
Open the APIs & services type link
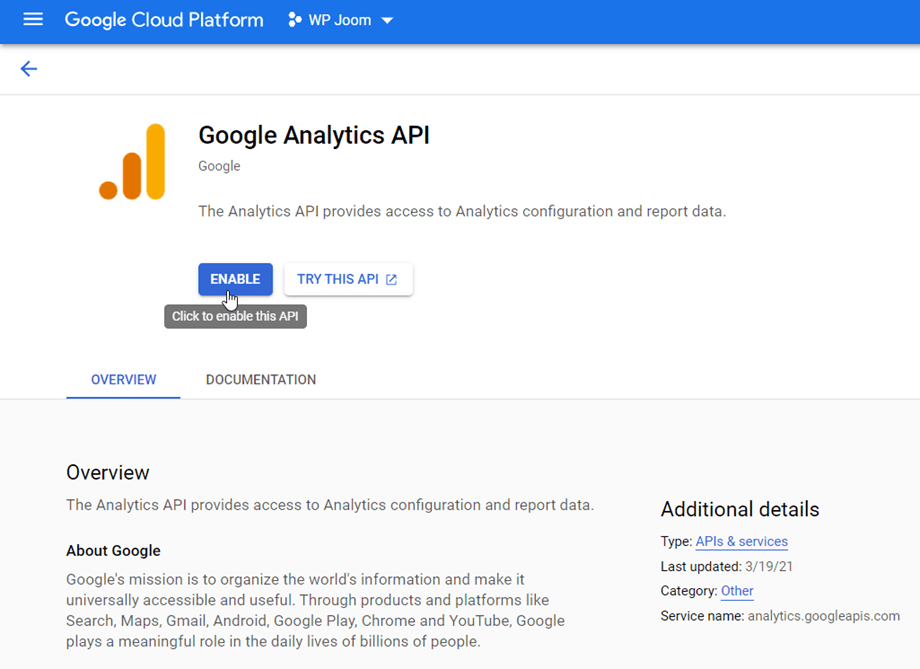point(742,542)
